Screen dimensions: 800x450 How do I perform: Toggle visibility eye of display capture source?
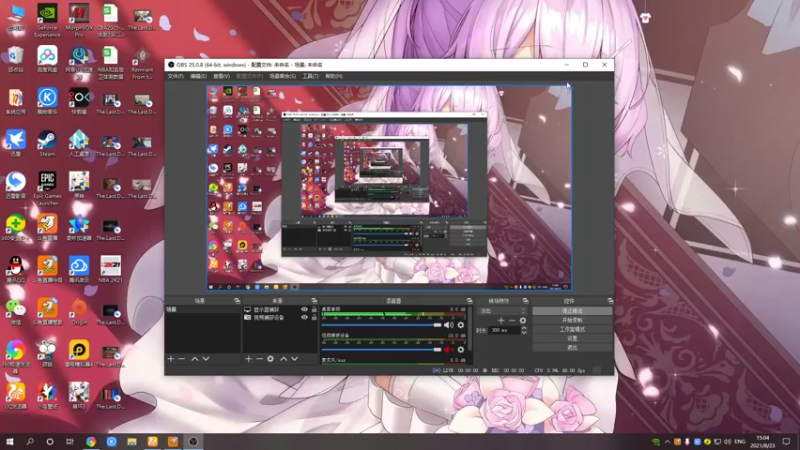[305, 310]
